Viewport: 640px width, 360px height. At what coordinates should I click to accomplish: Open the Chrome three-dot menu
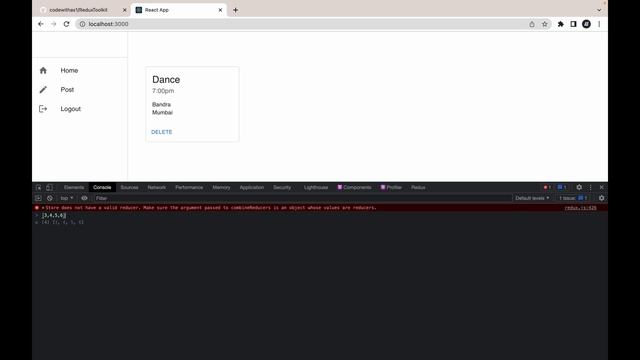599,24
